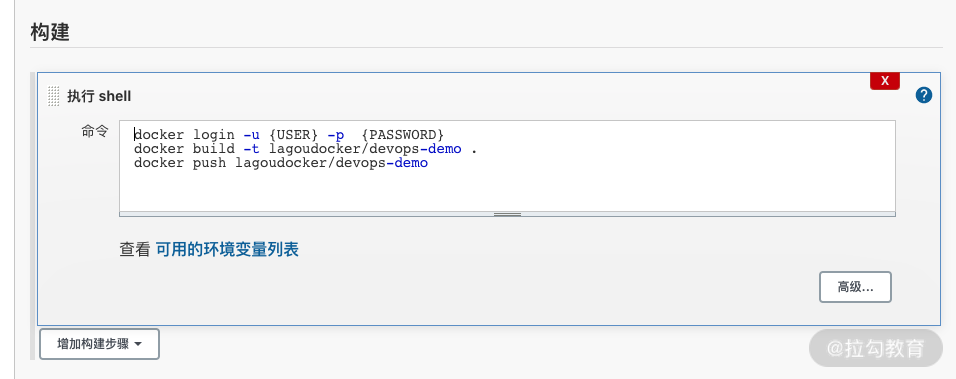
Task: Click the 高级... button
Action: (x=855, y=287)
